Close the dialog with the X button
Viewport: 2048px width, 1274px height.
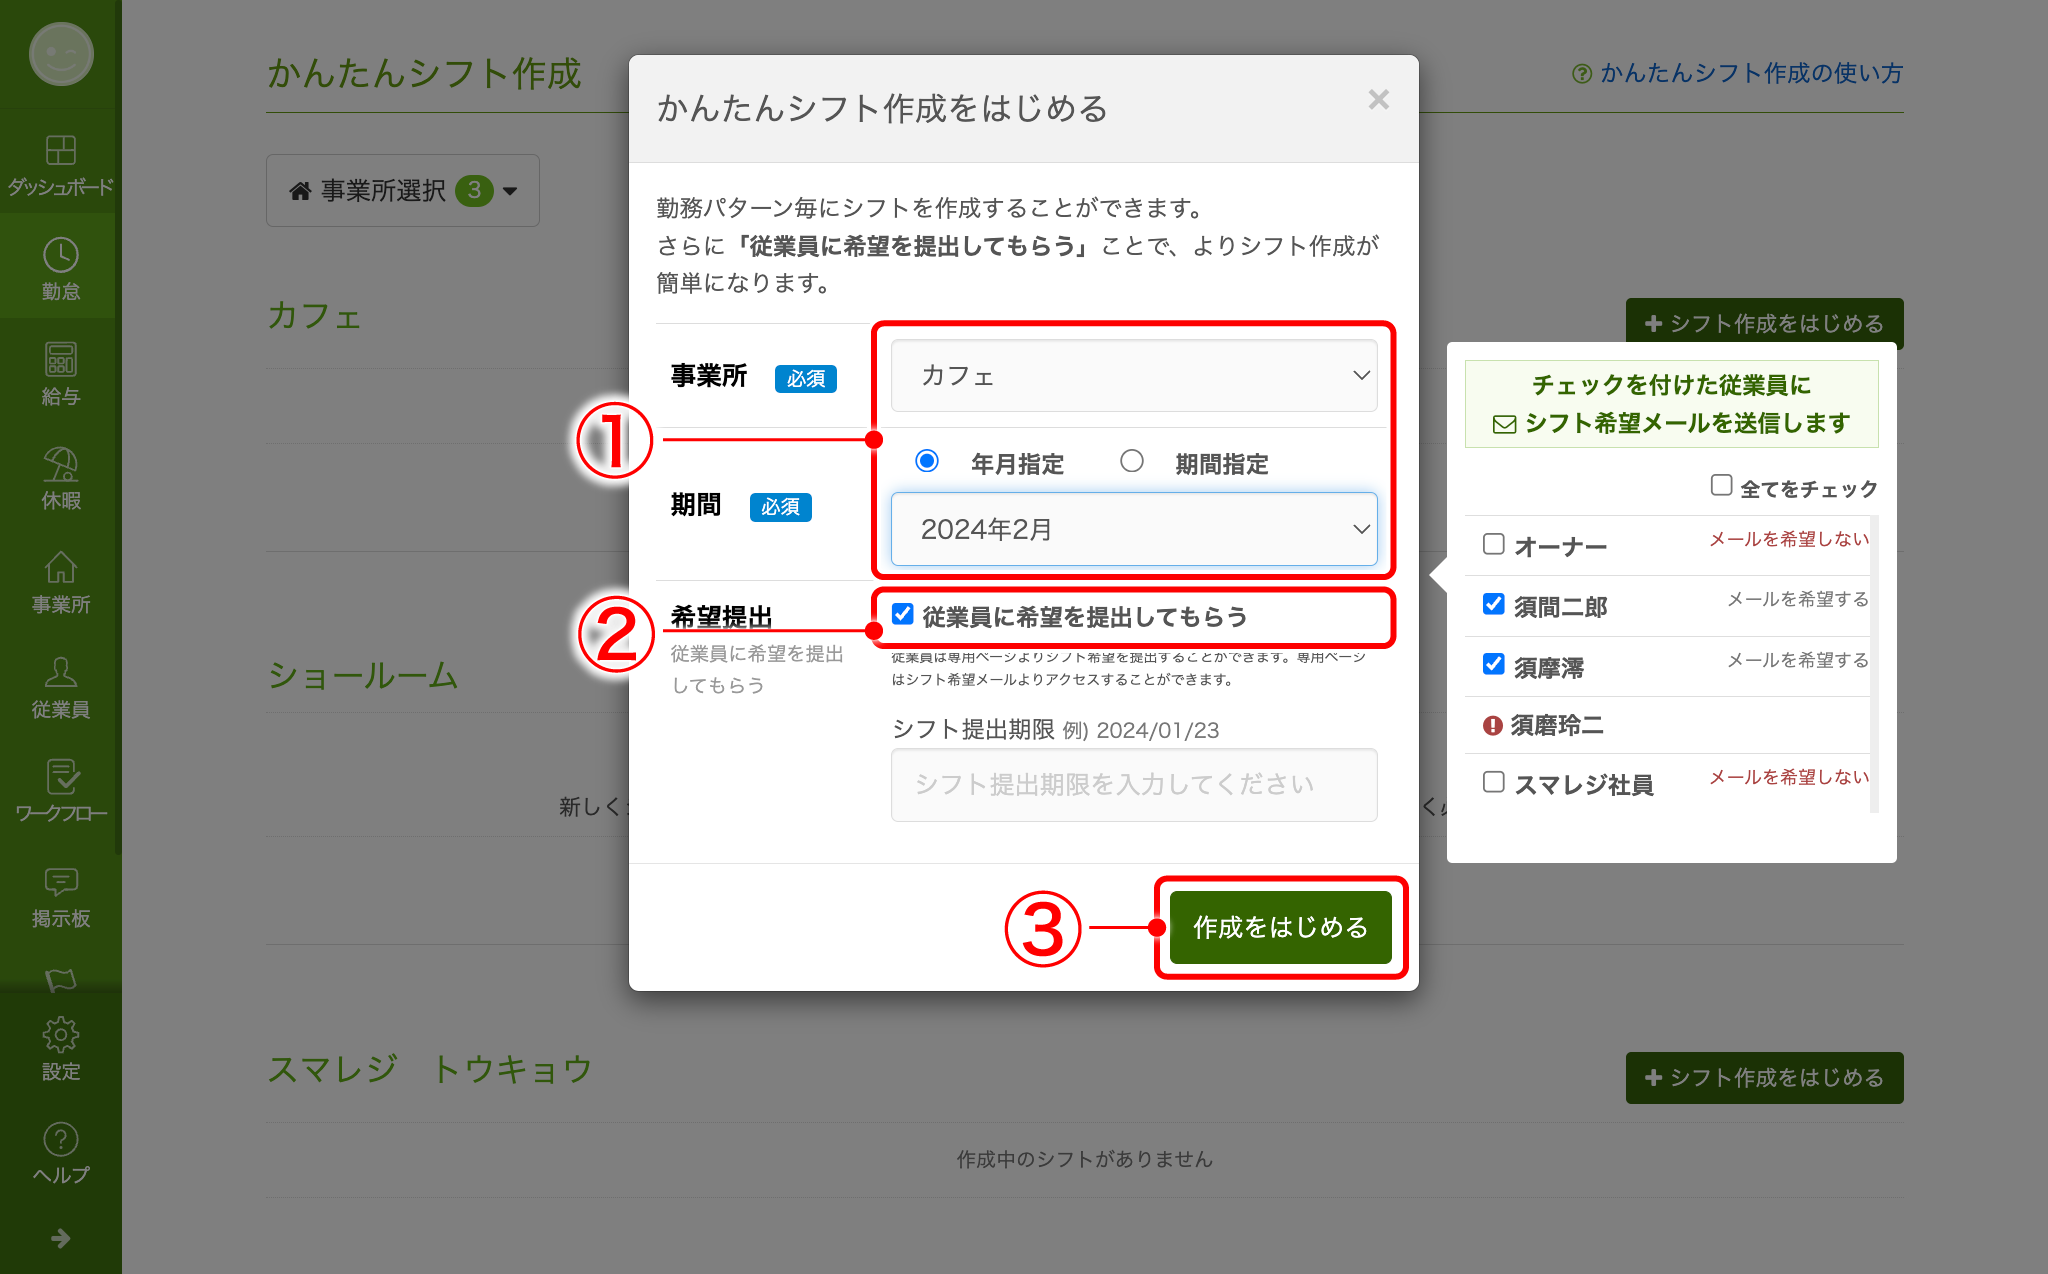click(x=1378, y=100)
